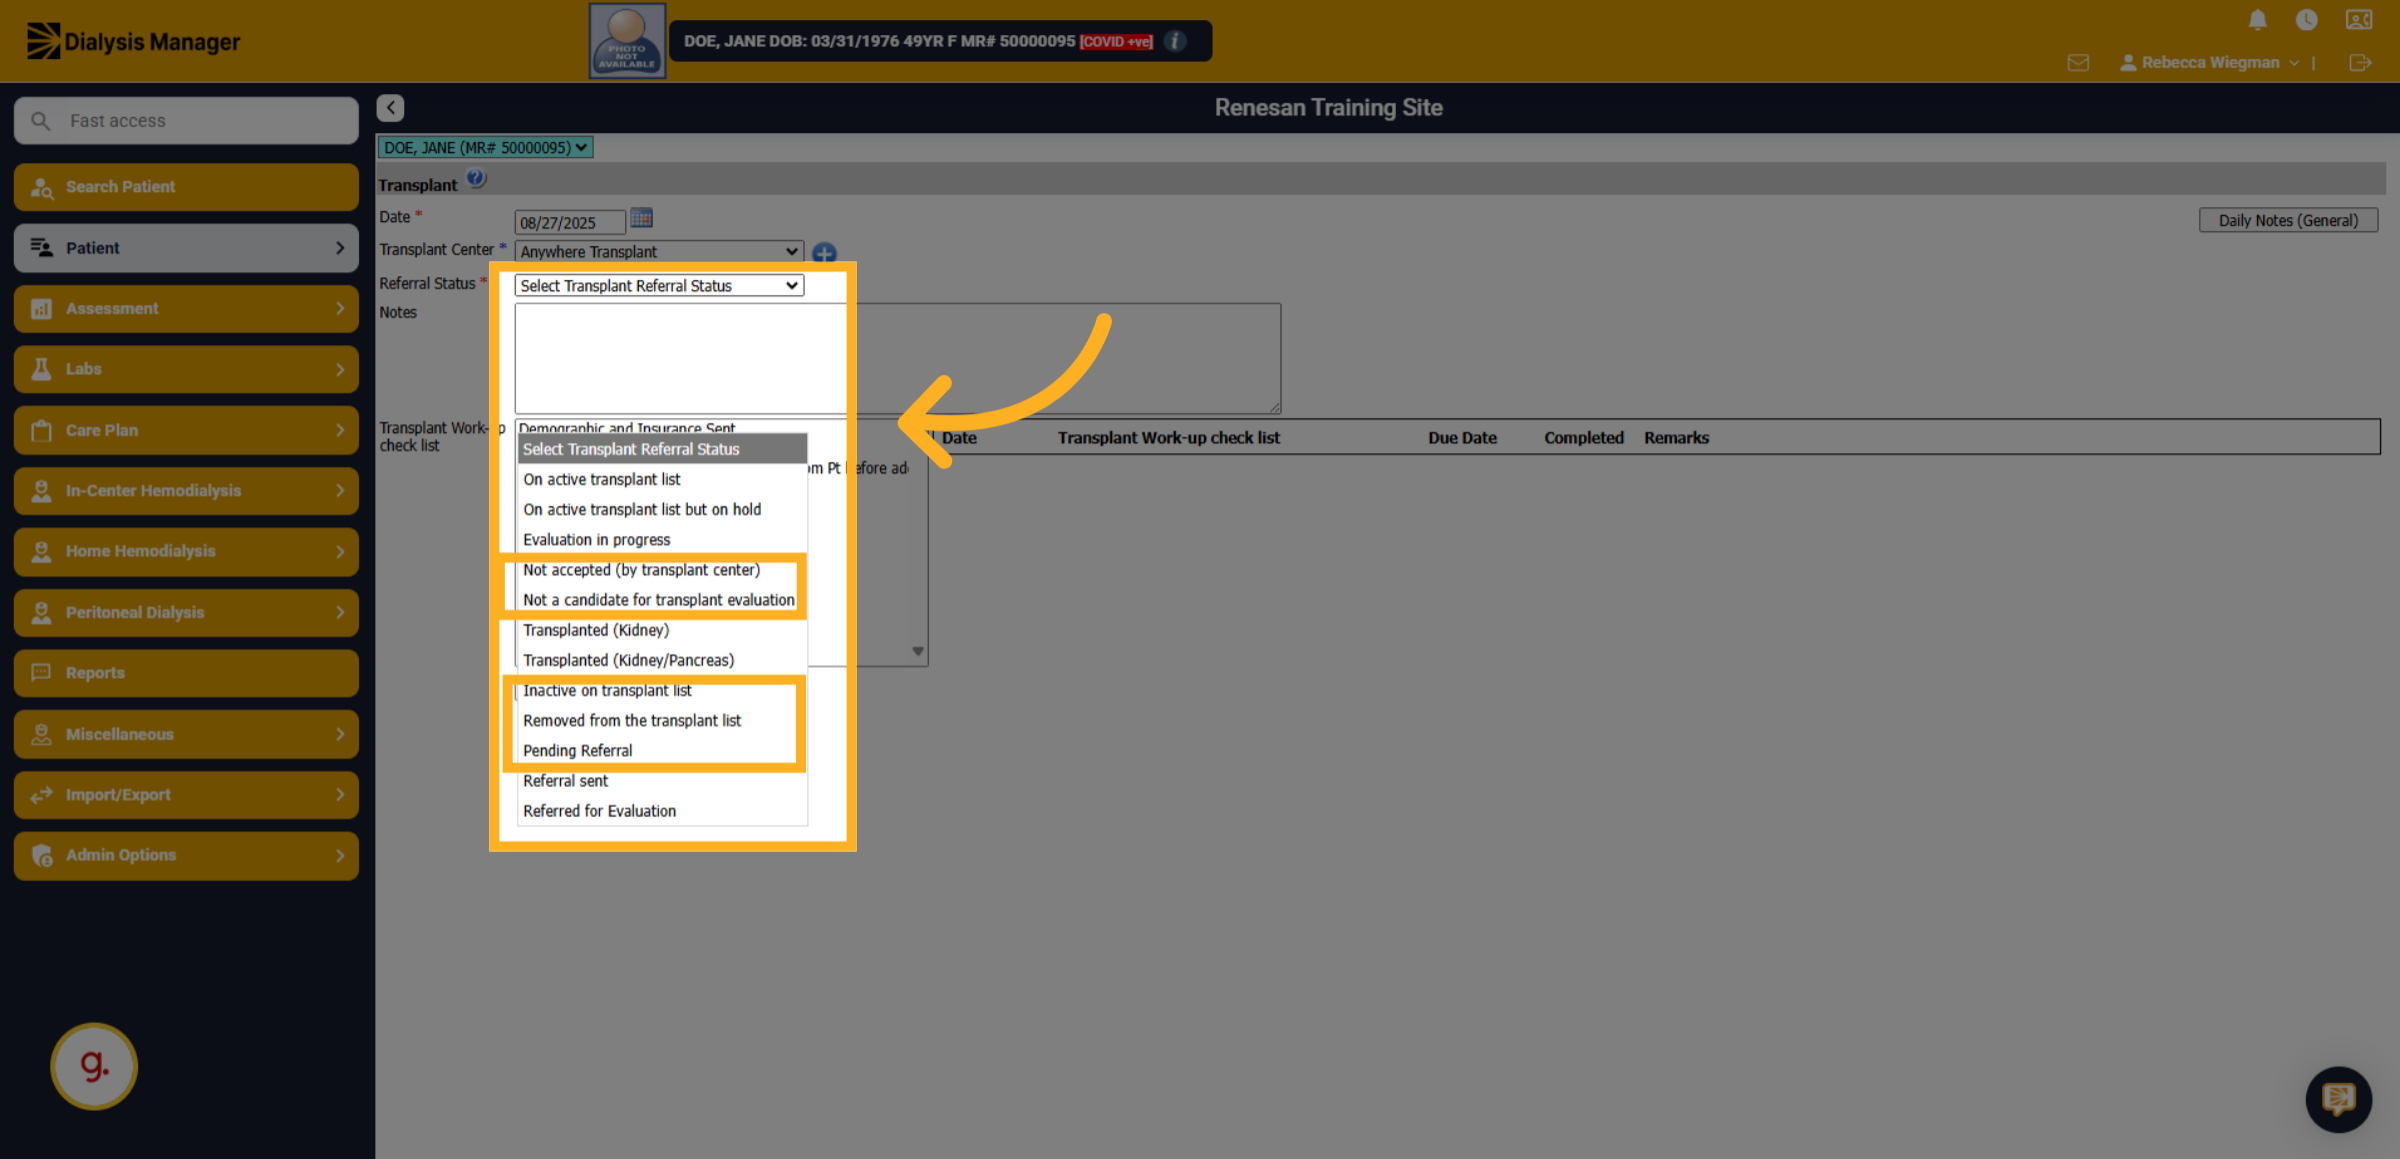Open the mail envelope icon

click(2078, 63)
